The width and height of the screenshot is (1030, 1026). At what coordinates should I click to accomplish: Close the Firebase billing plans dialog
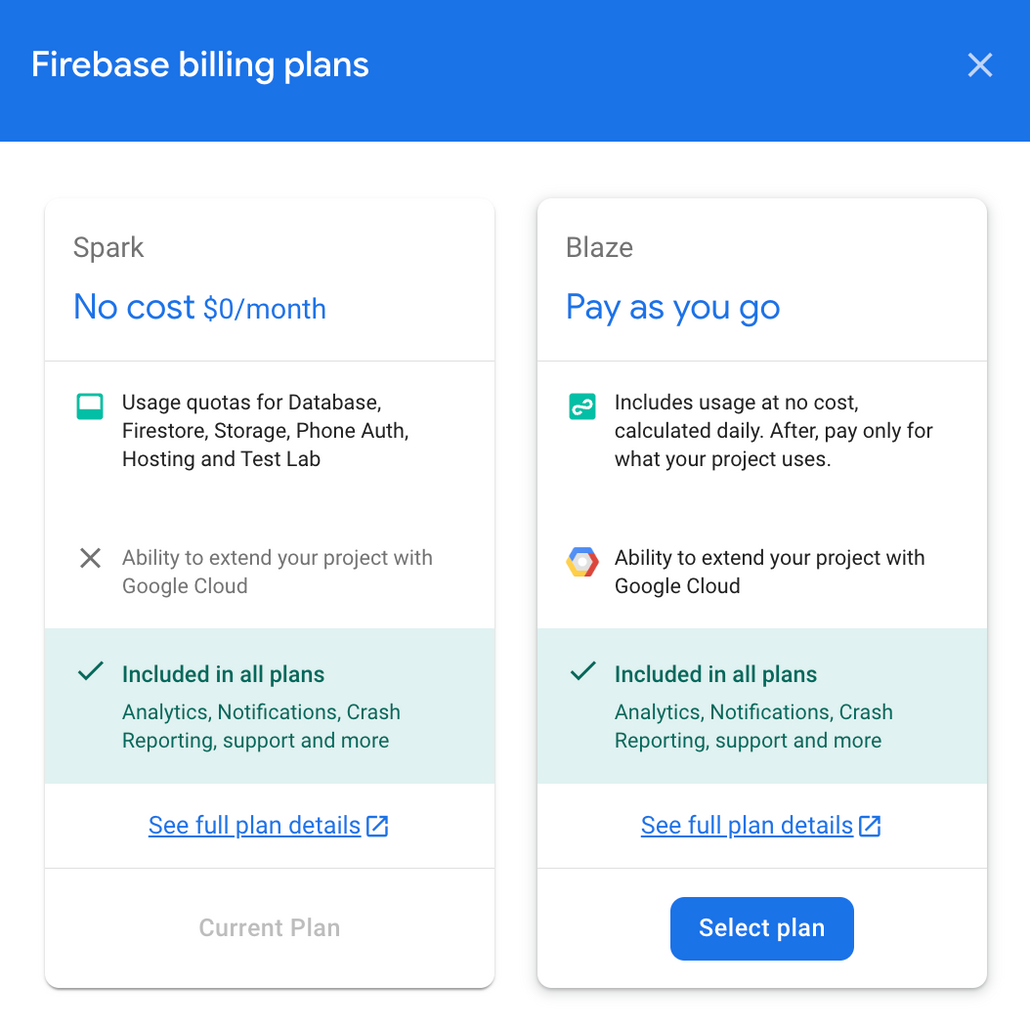click(x=979, y=65)
